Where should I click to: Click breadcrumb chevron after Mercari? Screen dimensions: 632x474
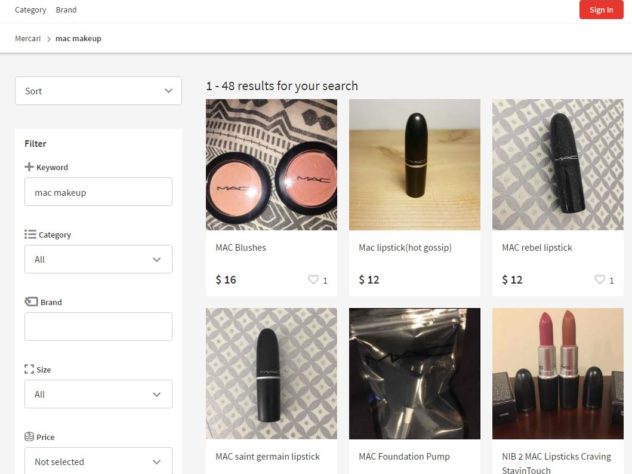tap(48, 39)
